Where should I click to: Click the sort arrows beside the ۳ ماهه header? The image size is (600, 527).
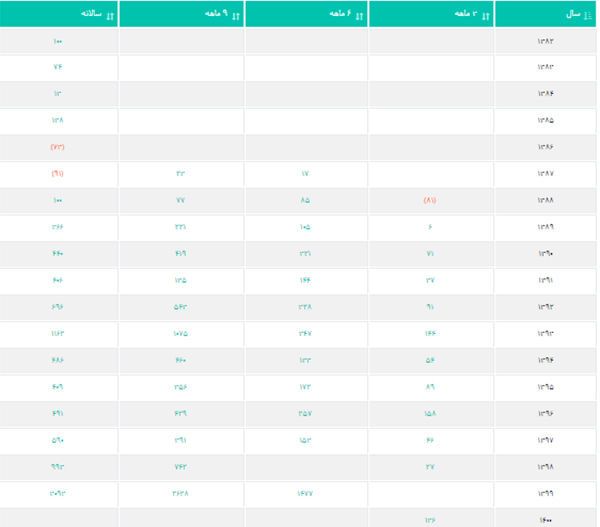click(x=484, y=15)
